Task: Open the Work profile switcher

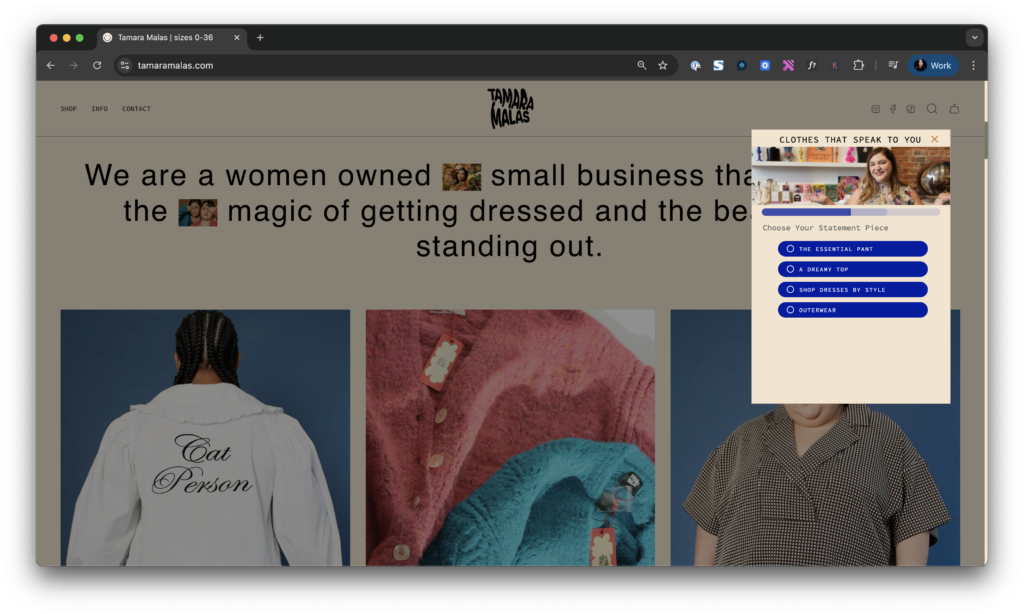Action: point(933,65)
